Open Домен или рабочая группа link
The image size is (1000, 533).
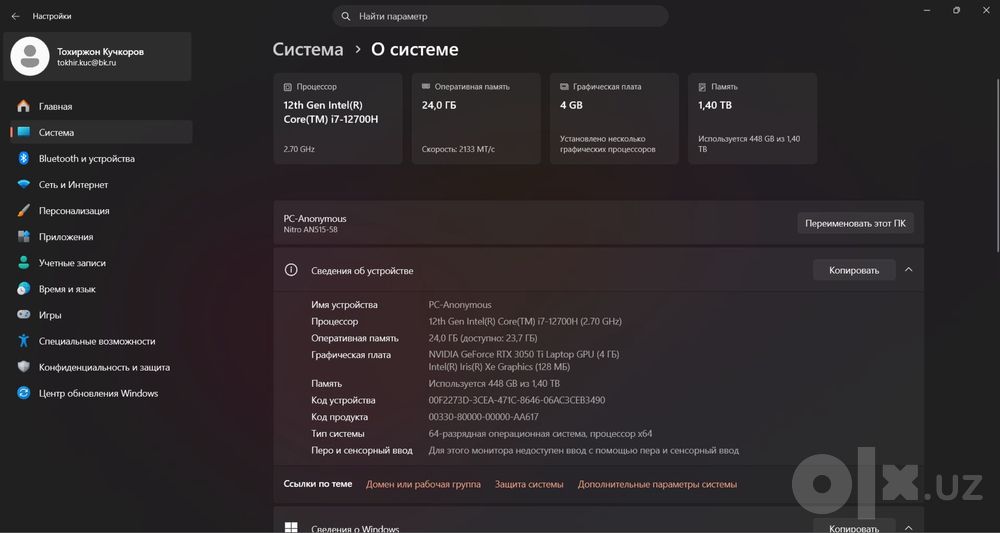pos(423,485)
